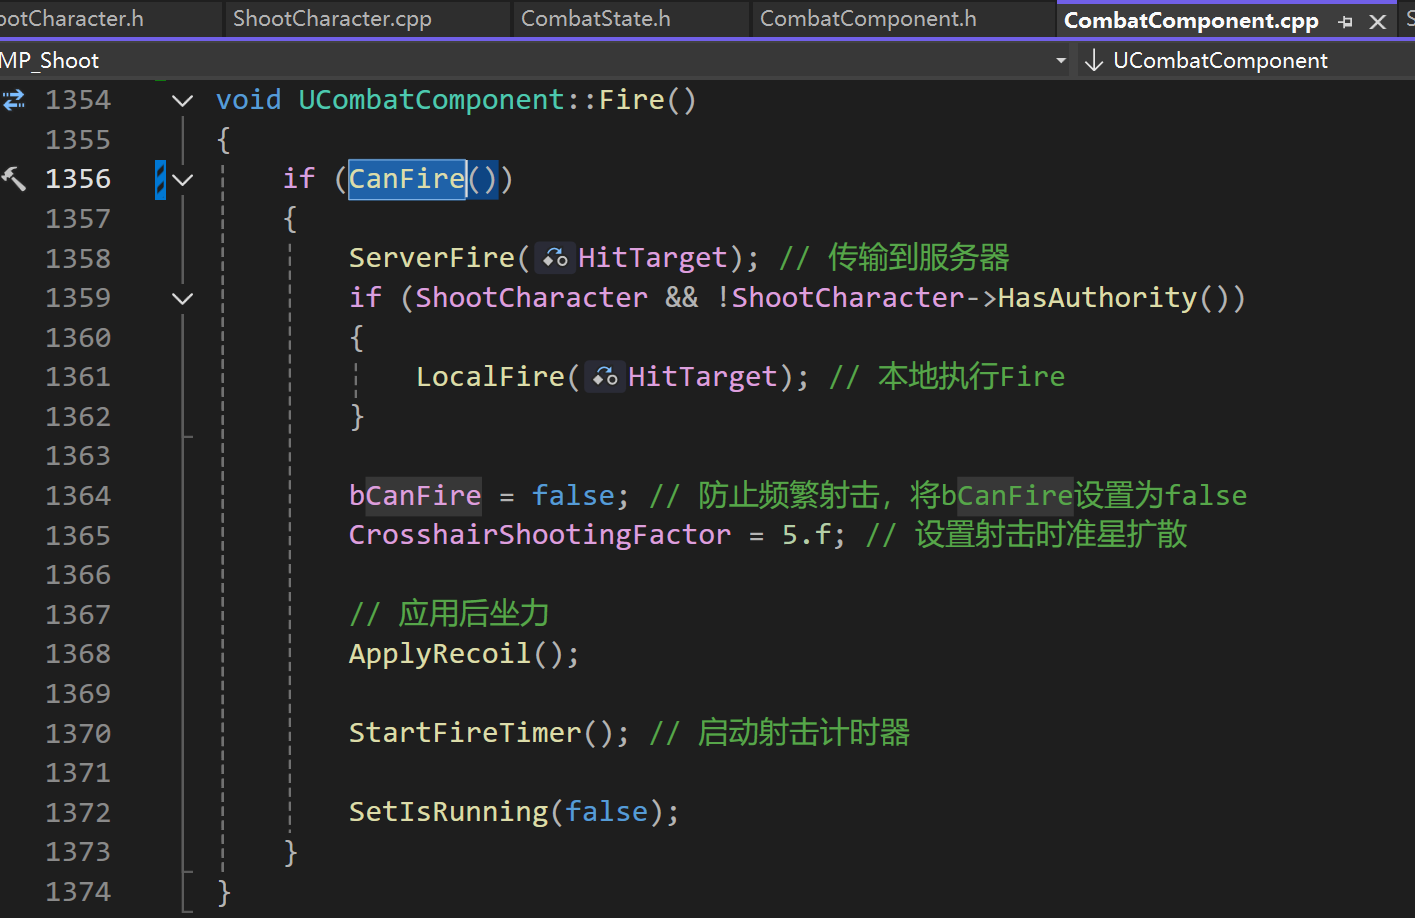The height and width of the screenshot is (918, 1415).
Task: Switch to the CombatComponent.h tab
Action: [868, 19]
